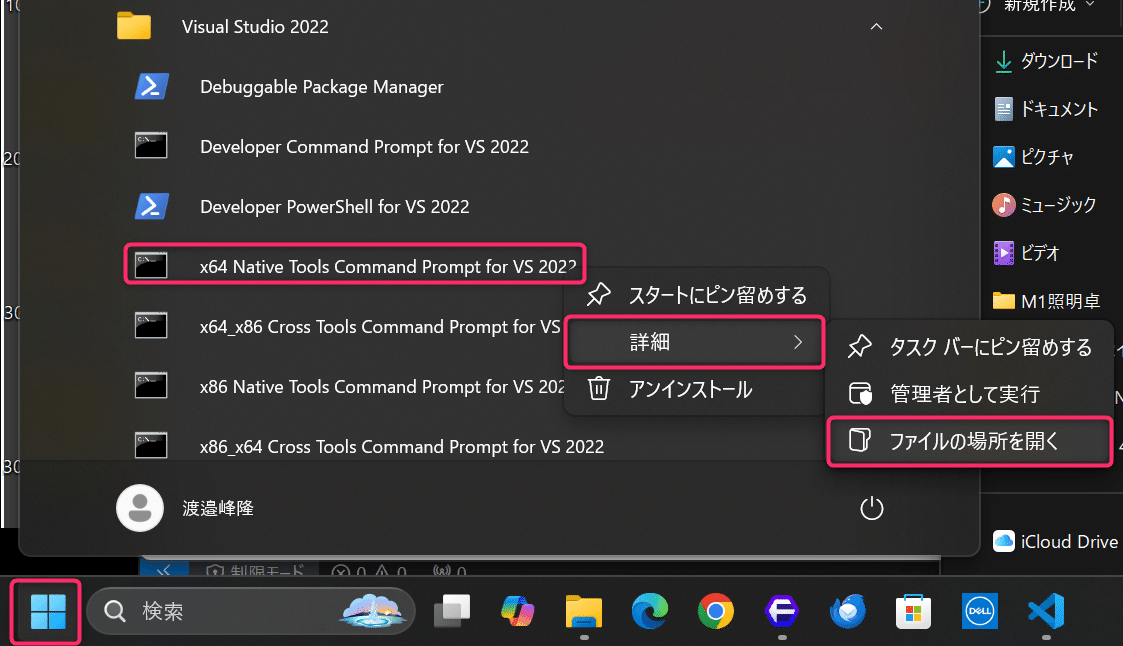Open ピクチャ label in Explorer sidebar
This screenshot has height=646, width=1123.
tap(1047, 157)
